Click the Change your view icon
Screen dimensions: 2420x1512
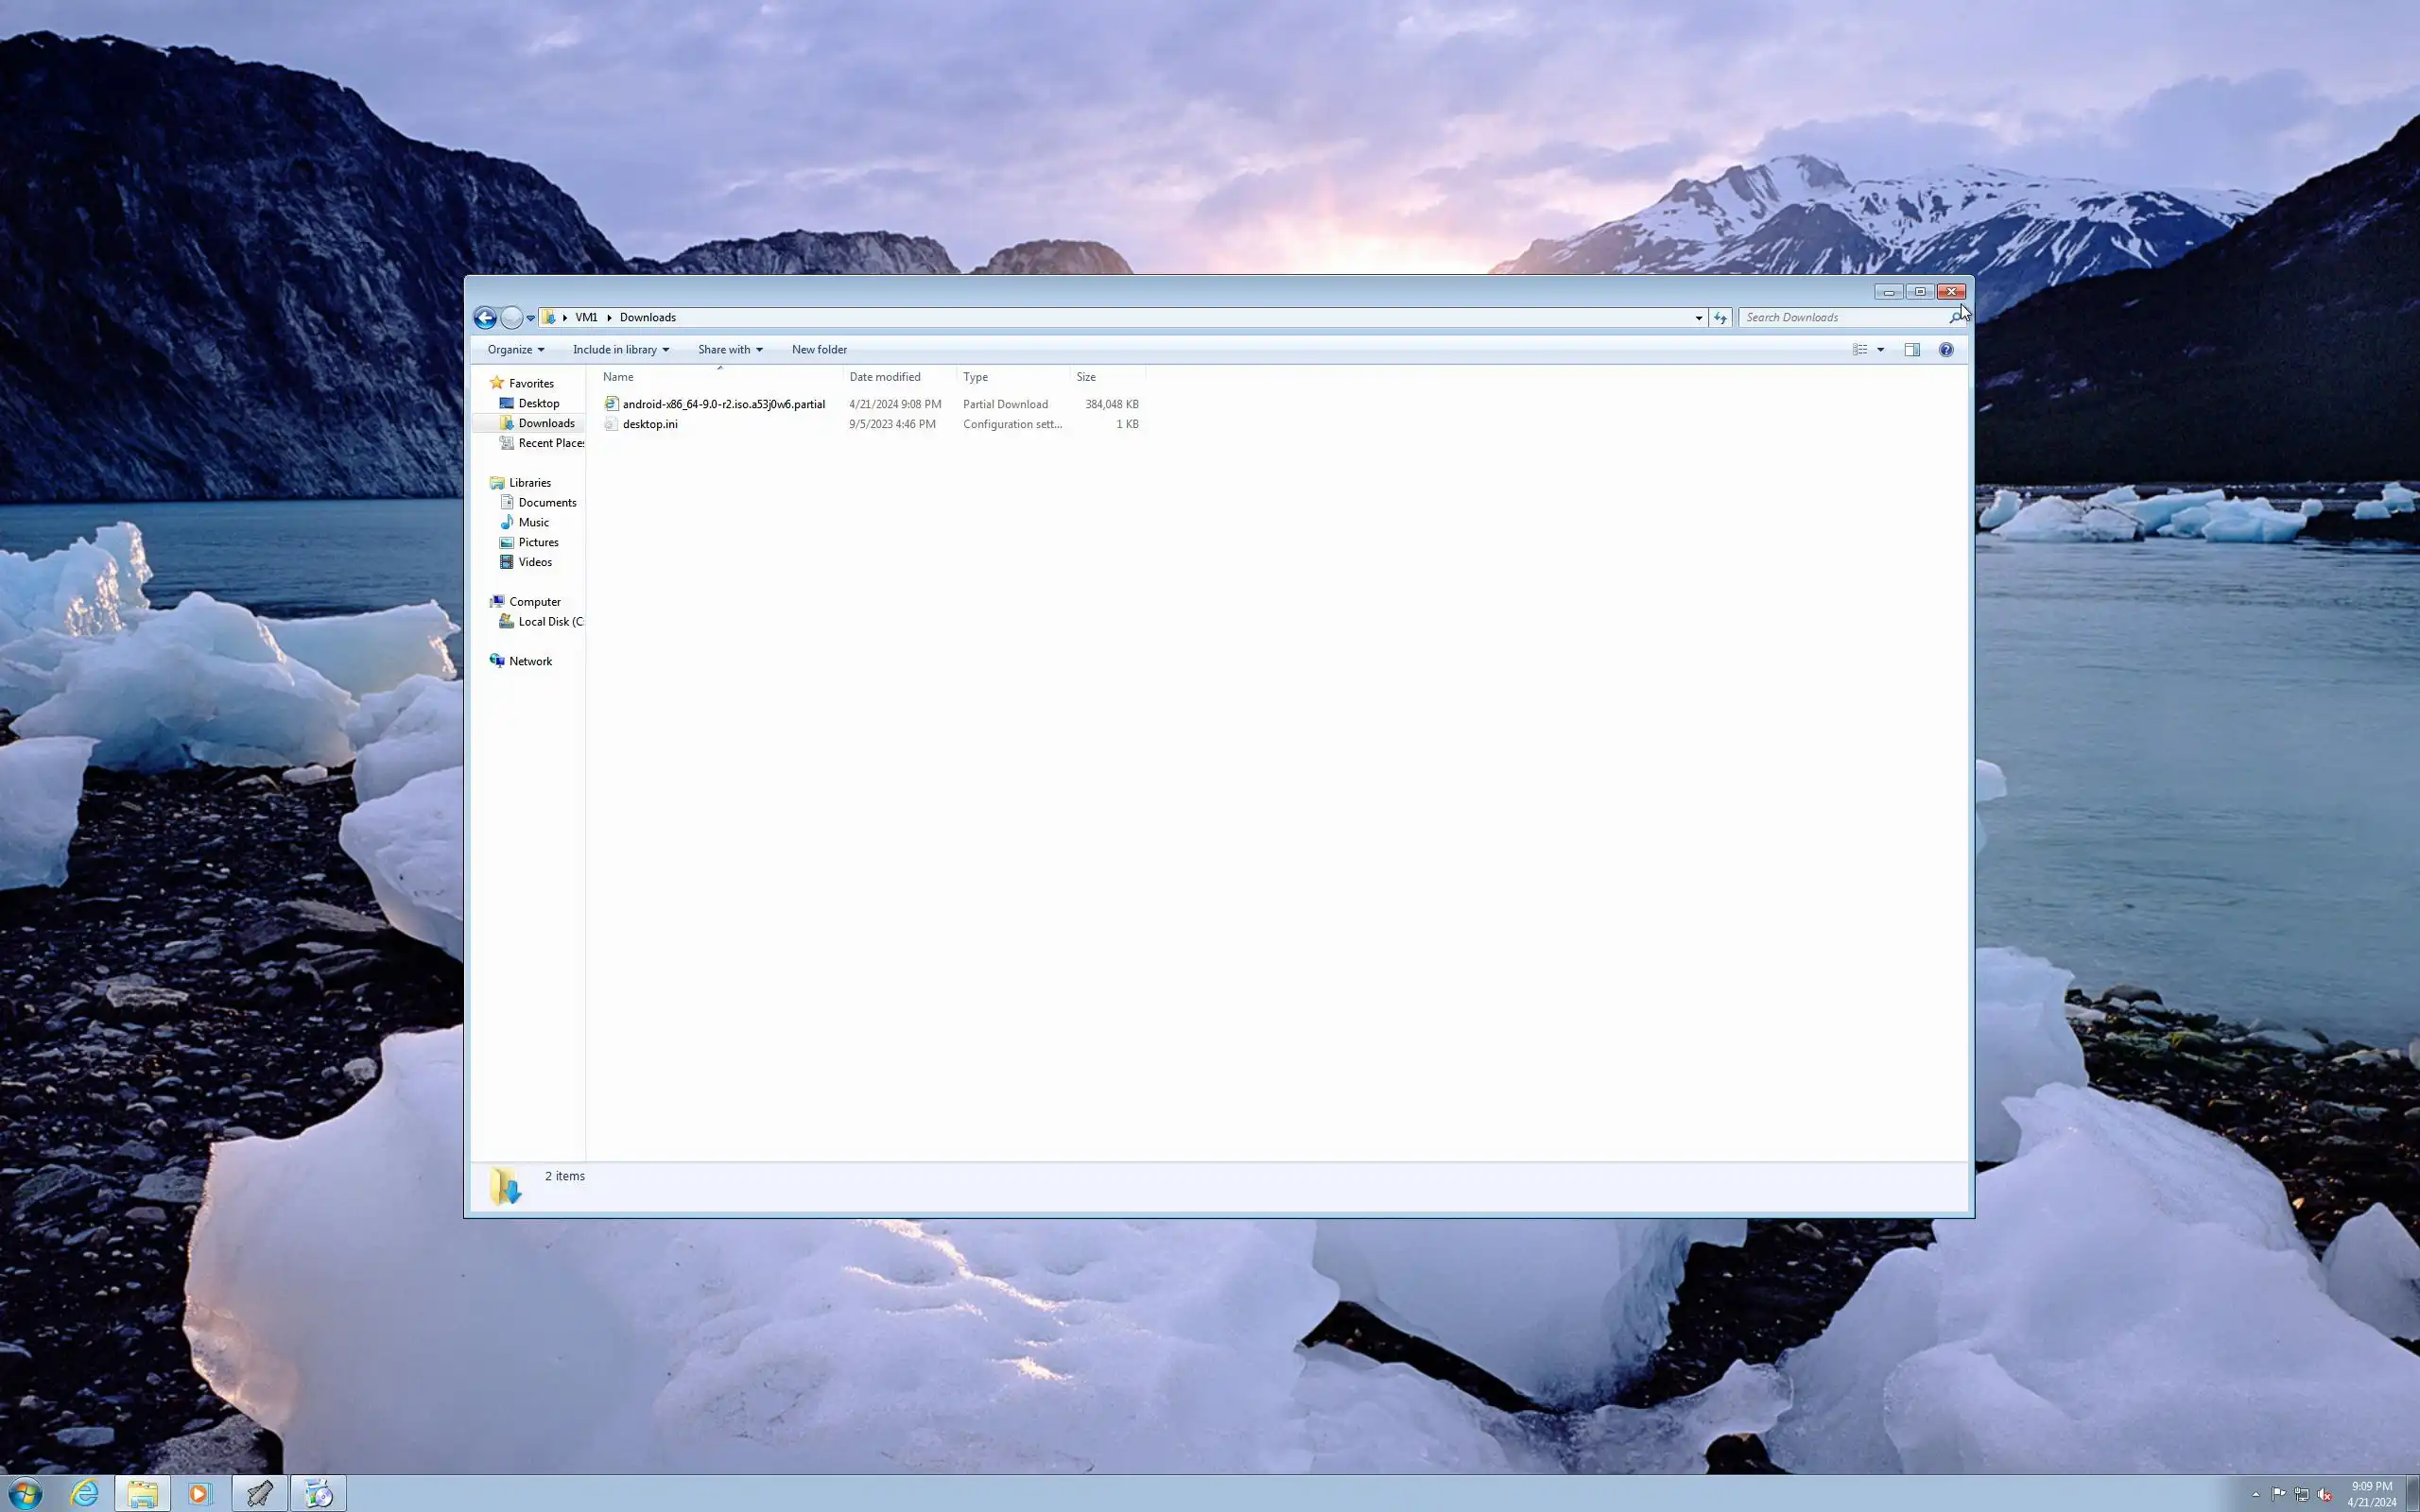click(1860, 350)
